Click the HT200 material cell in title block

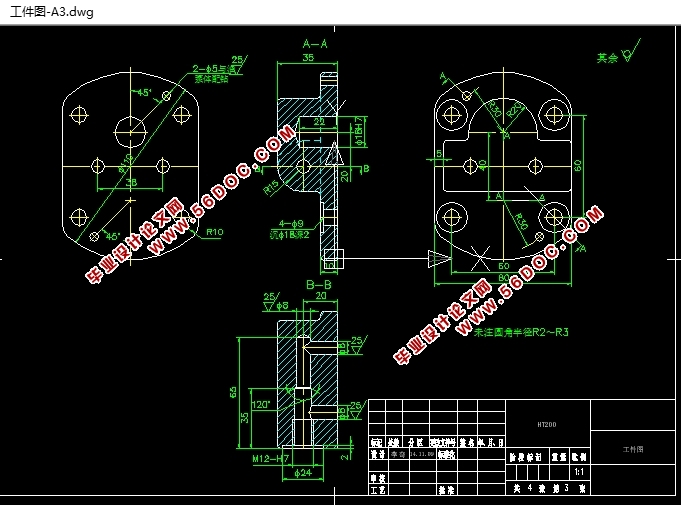point(547,424)
